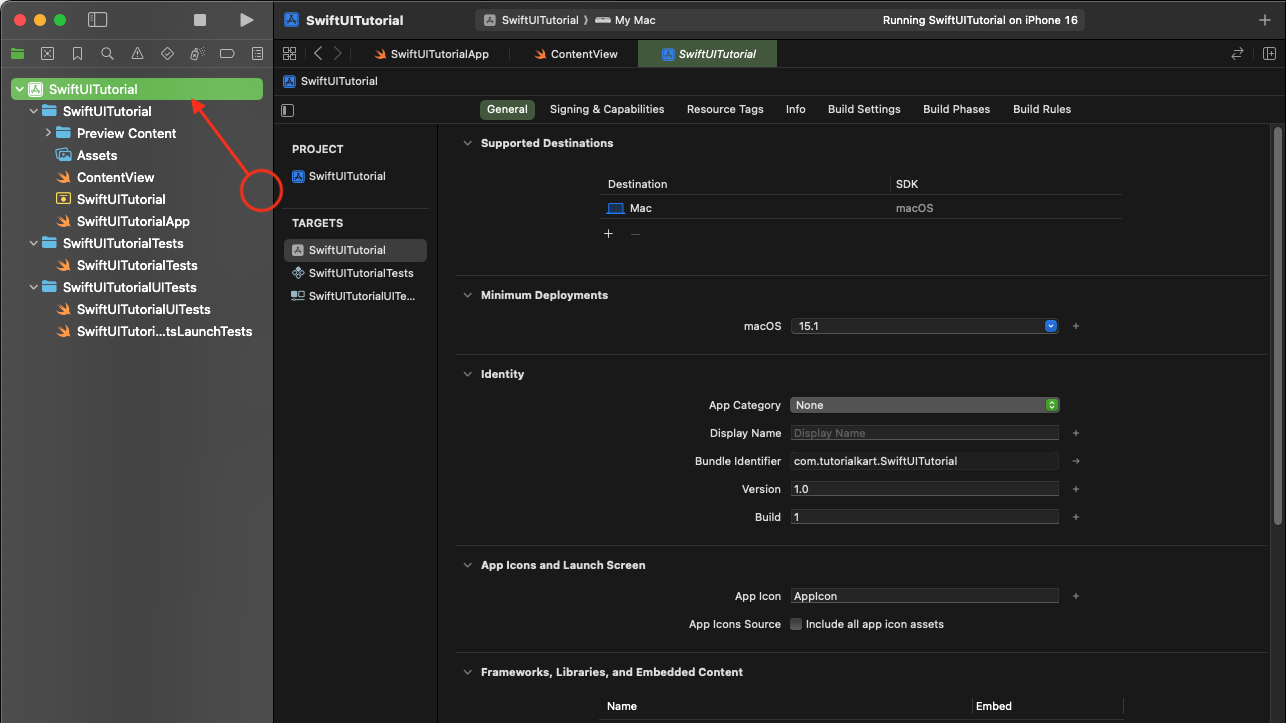Viewport: 1286px width, 723px height.
Task: Collapse the Identity section
Action: point(466,374)
